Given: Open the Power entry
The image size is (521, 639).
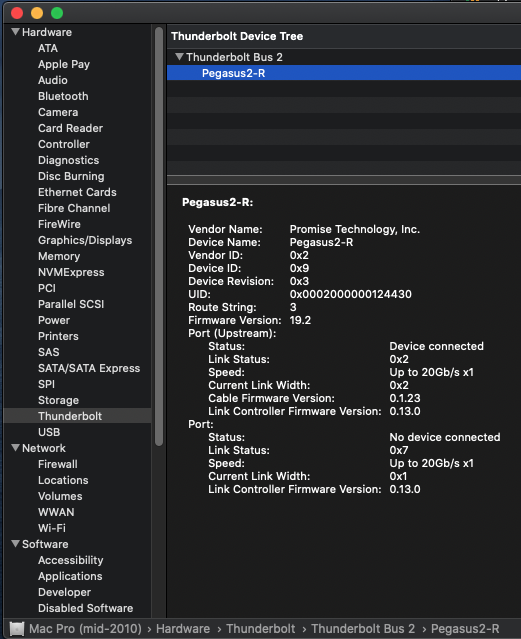Looking at the screenshot, I should (54, 320).
